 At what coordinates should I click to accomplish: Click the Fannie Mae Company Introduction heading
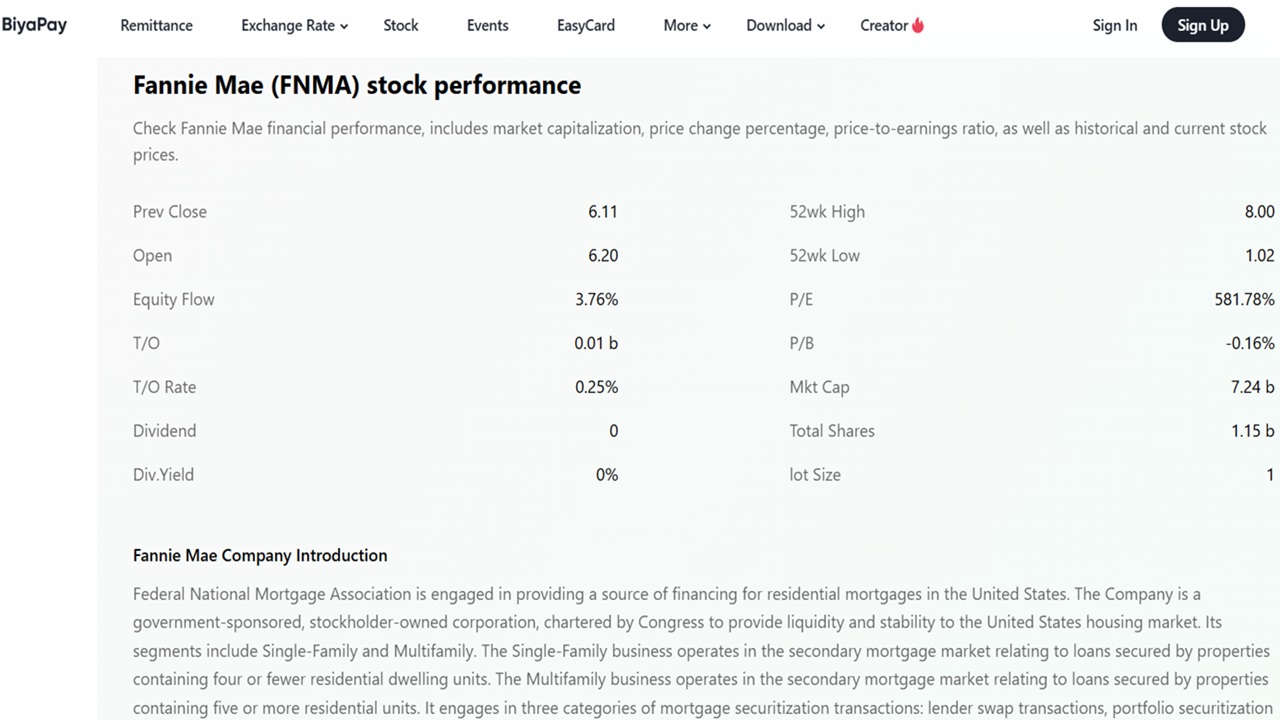click(260, 555)
